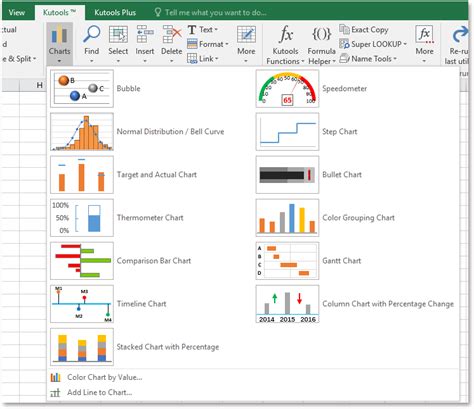Click Comparison Bar Chart label
The image size is (474, 409).
pos(154,261)
